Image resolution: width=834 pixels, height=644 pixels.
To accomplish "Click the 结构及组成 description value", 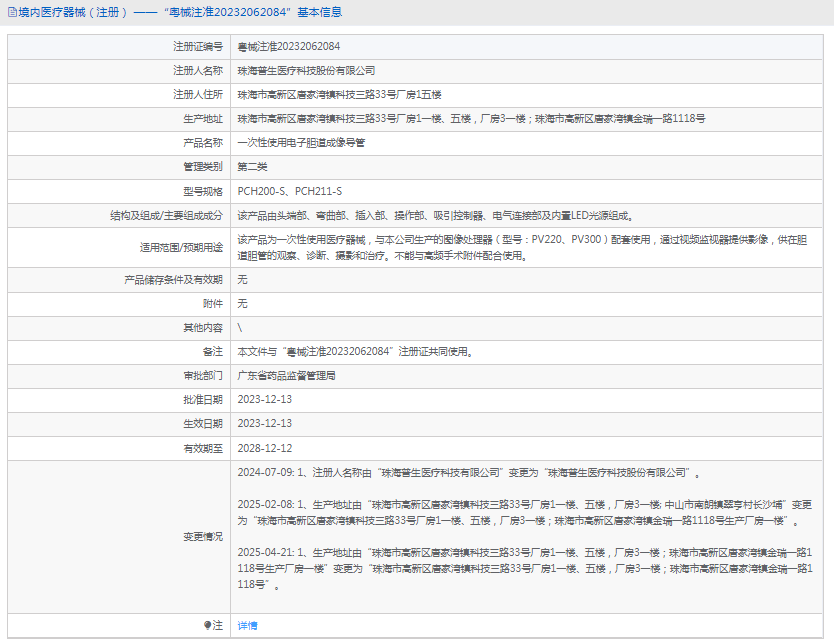I will pyautogui.click(x=436, y=215).
